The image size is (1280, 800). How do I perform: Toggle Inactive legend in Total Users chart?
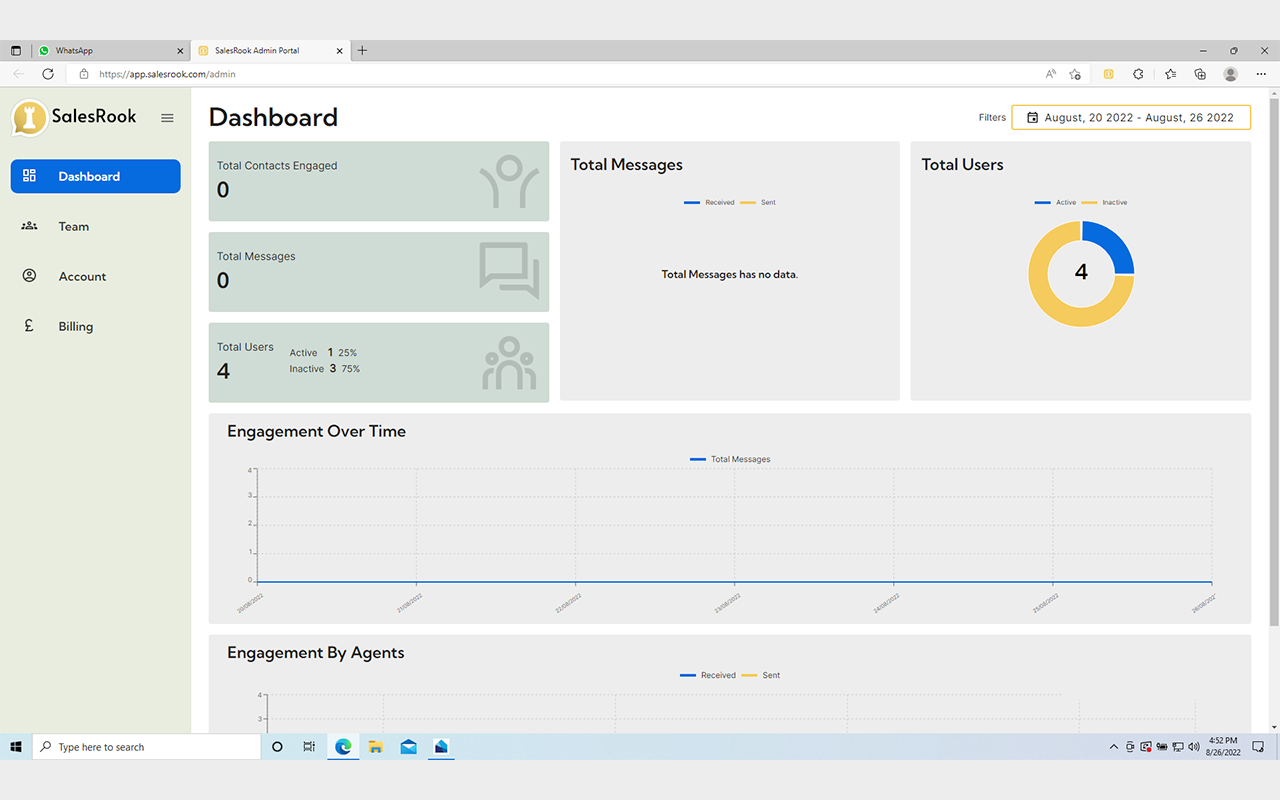(x=1105, y=202)
